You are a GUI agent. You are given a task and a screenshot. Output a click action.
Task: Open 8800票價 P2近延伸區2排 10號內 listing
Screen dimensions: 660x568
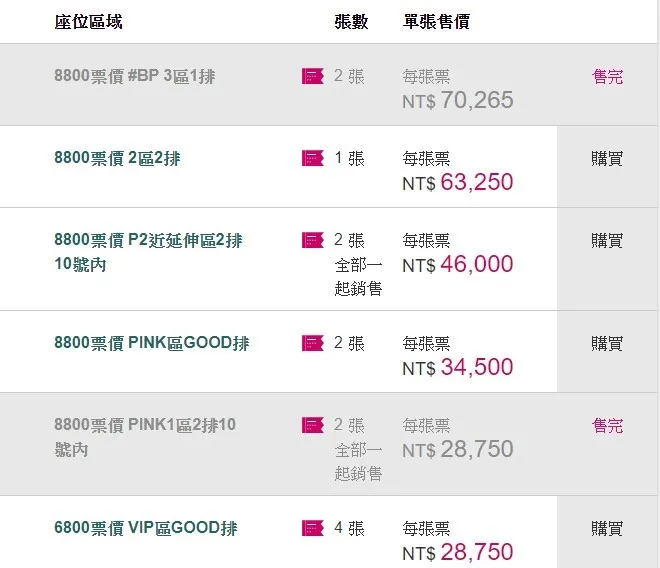(147, 252)
